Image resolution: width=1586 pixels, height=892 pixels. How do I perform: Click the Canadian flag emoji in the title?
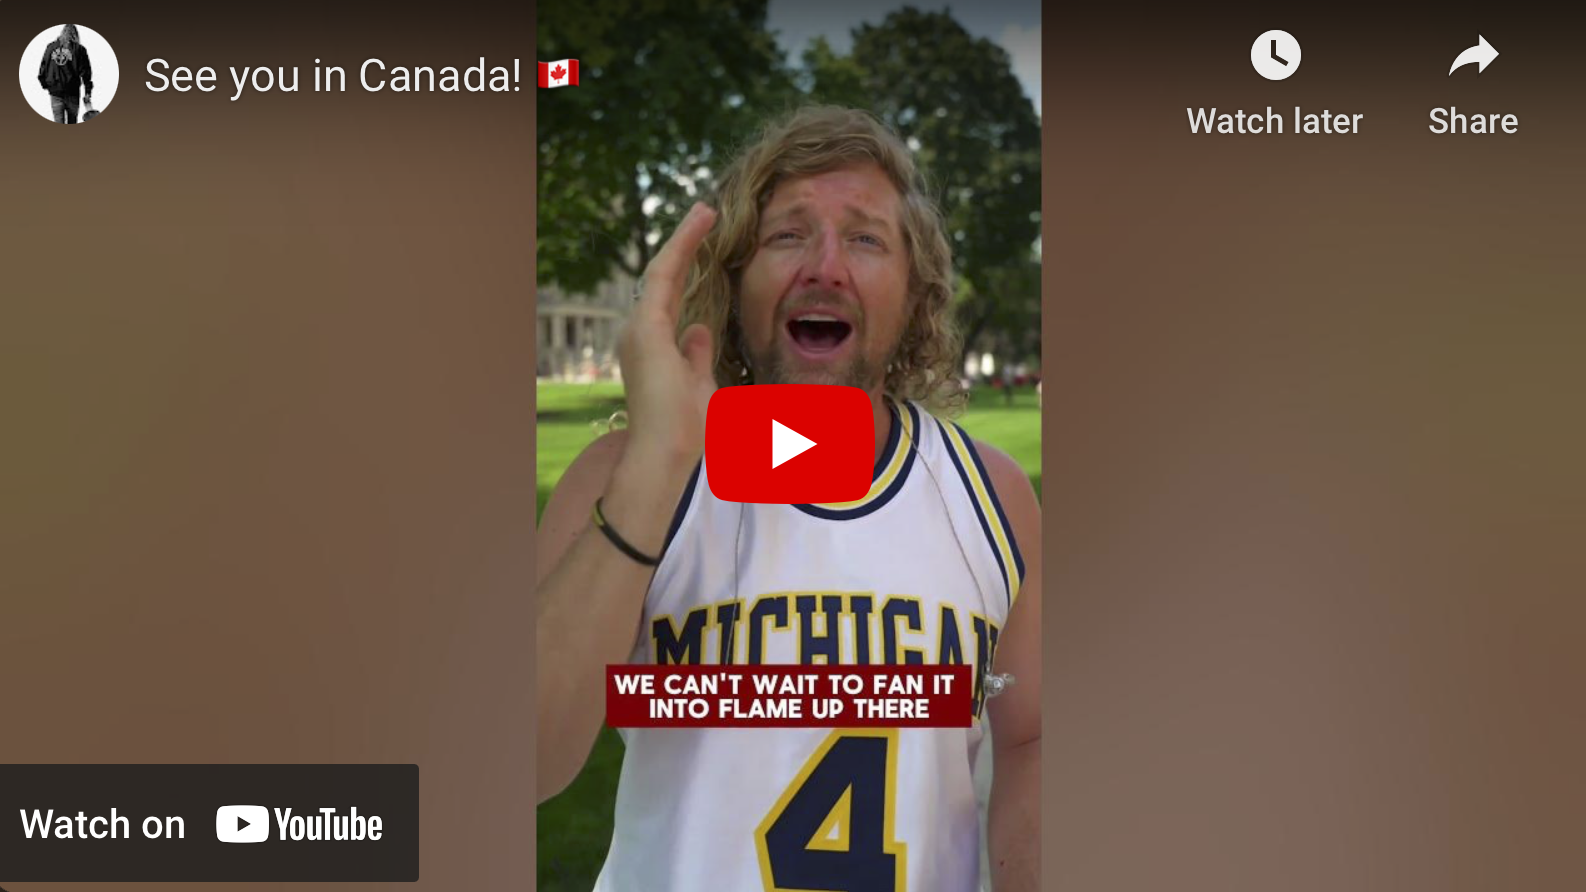pyautogui.click(x=558, y=74)
